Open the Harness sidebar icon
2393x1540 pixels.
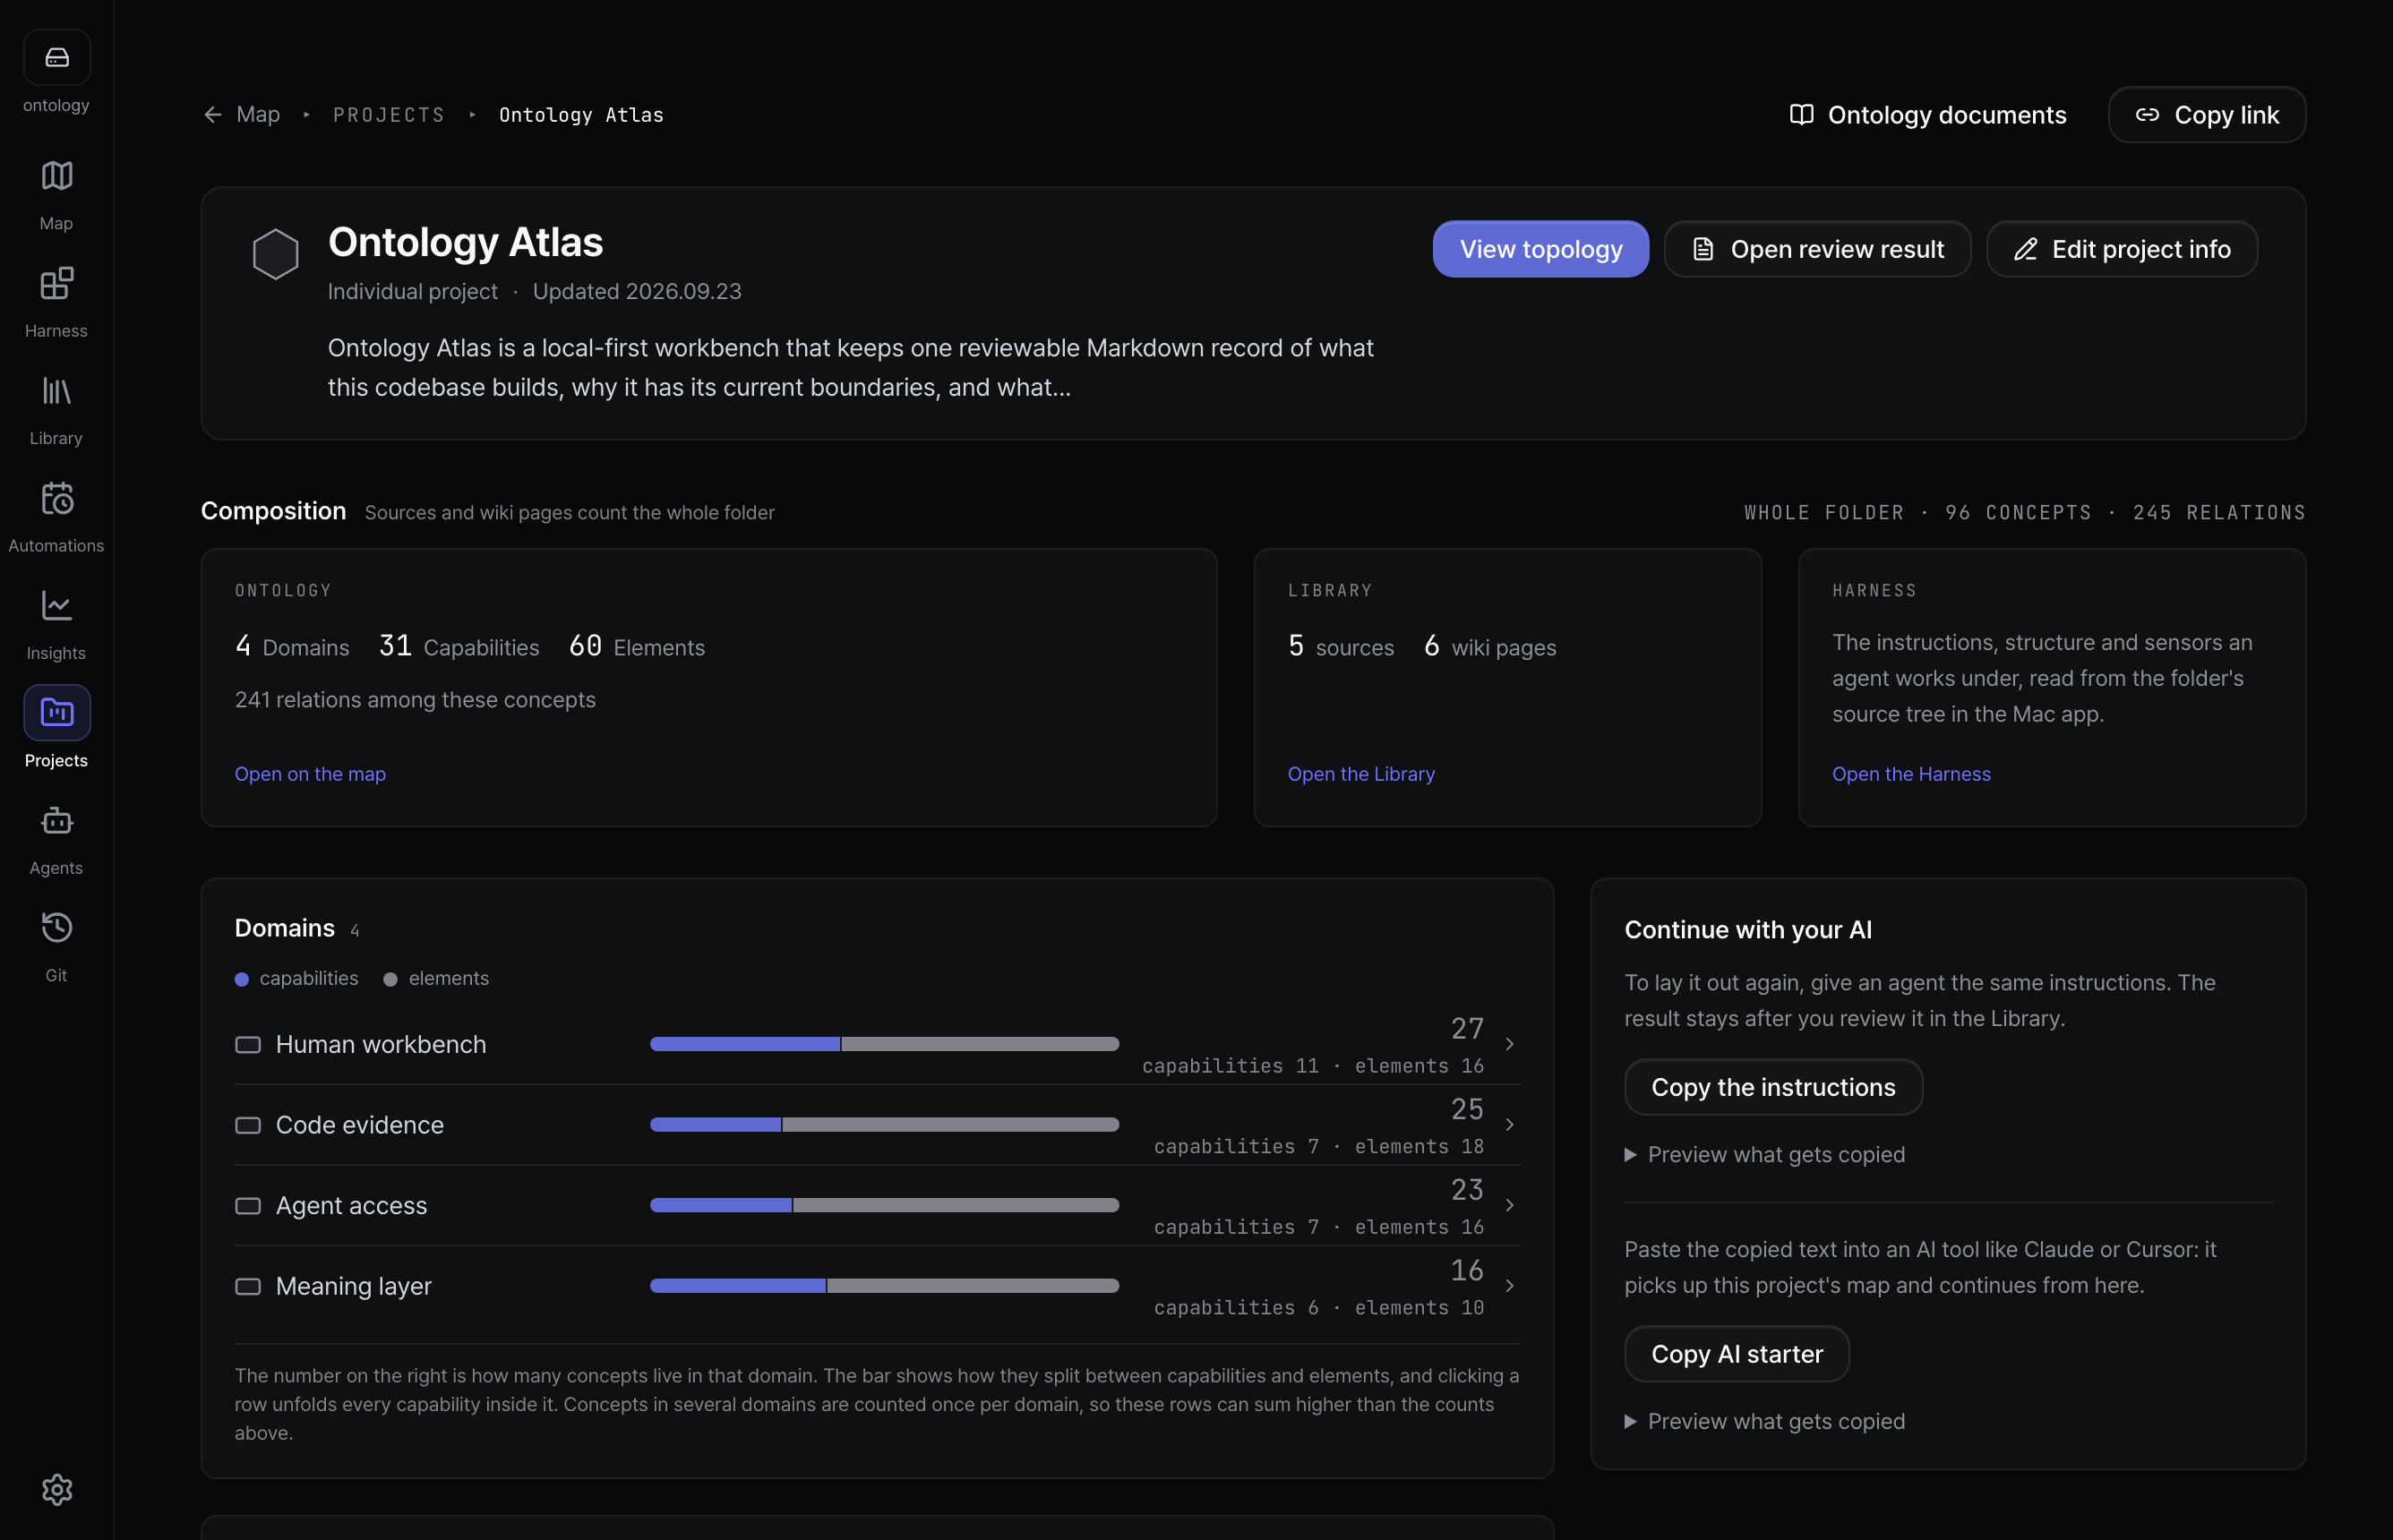(57, 283)
